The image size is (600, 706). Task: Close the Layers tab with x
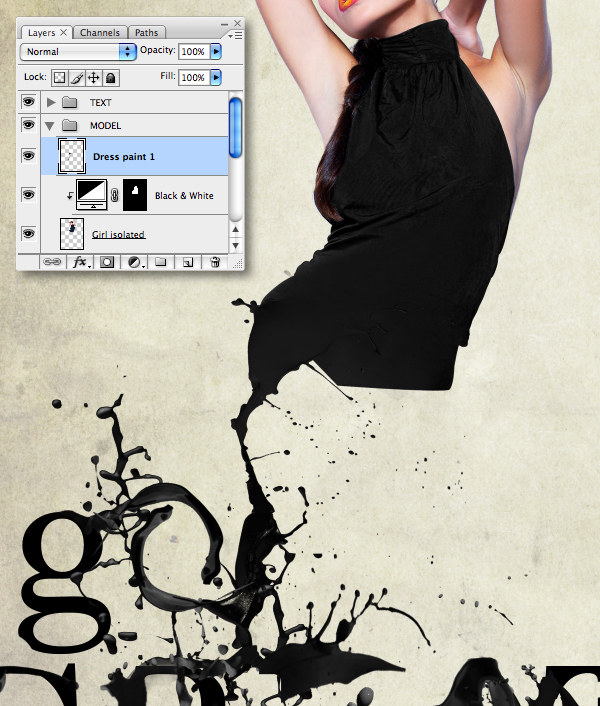[63, 32]
